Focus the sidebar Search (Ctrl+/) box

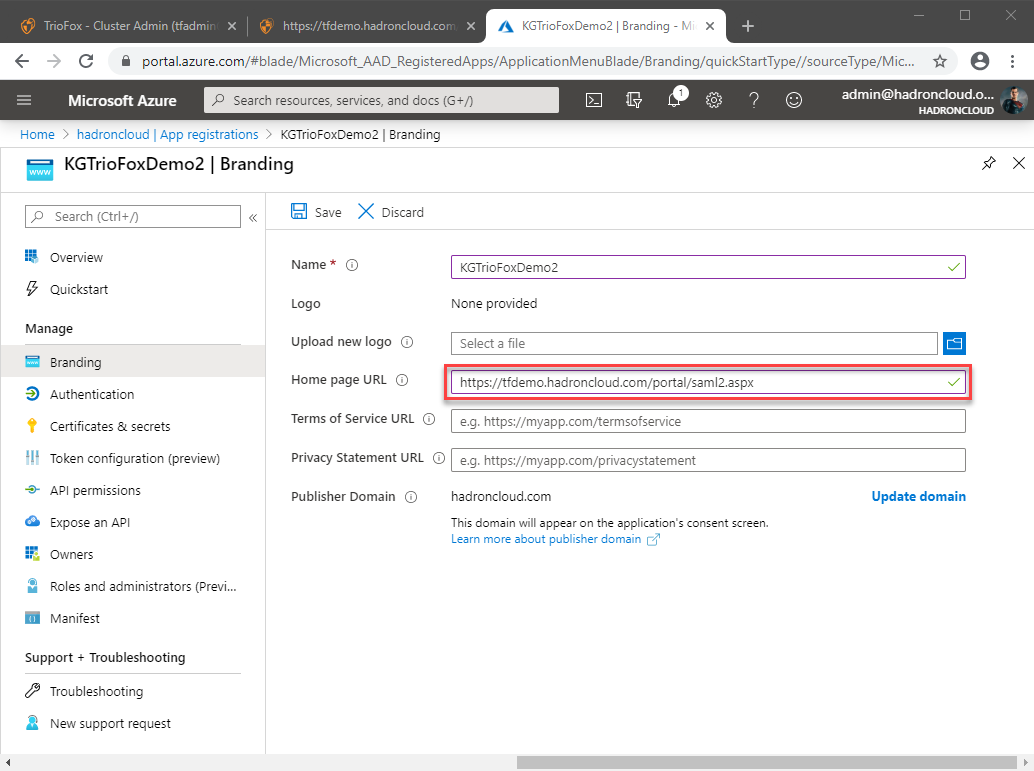click(x=133, y=216)
